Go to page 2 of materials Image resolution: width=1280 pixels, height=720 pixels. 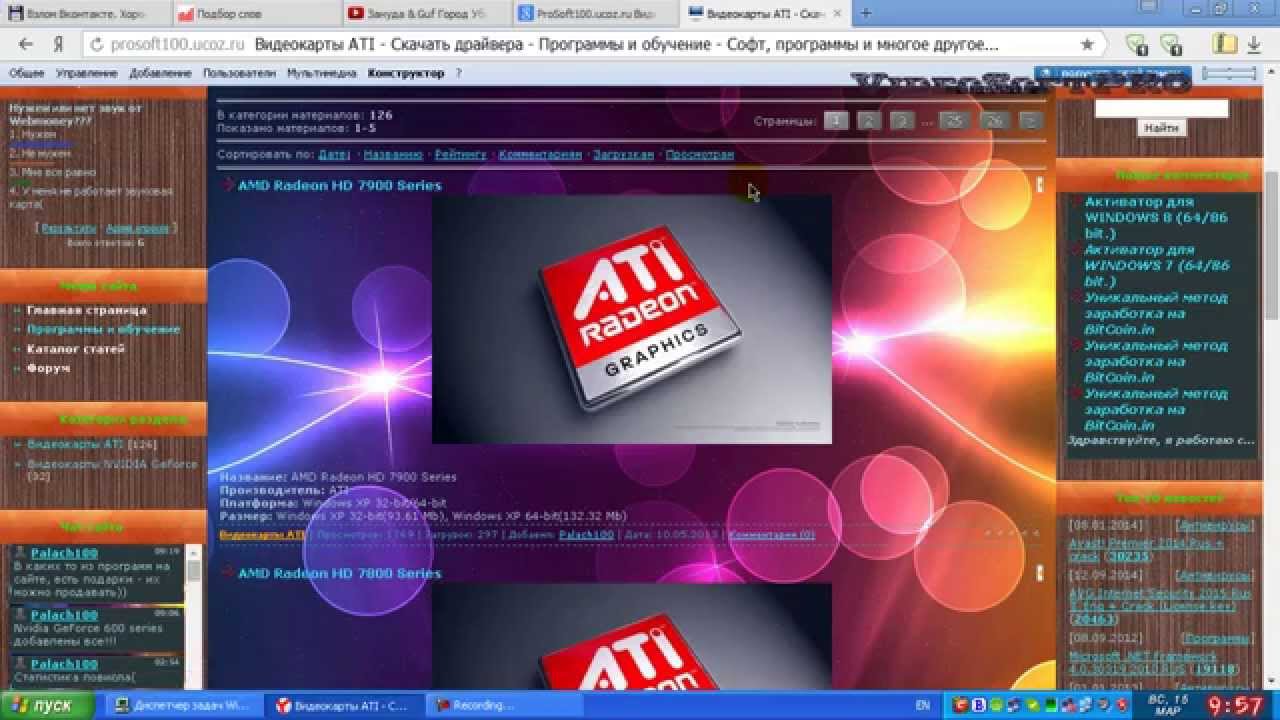pyautogui.click(x=869, y=121)
